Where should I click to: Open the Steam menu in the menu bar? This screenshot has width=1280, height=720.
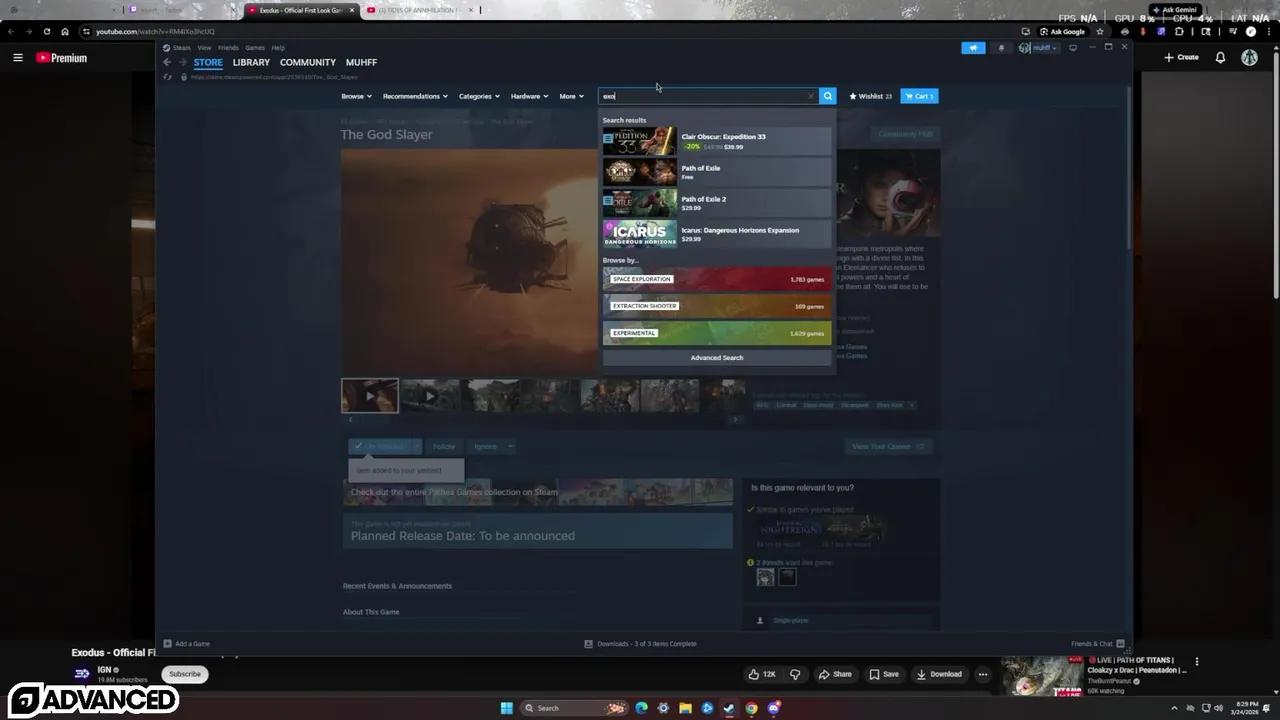coord(181,48)
